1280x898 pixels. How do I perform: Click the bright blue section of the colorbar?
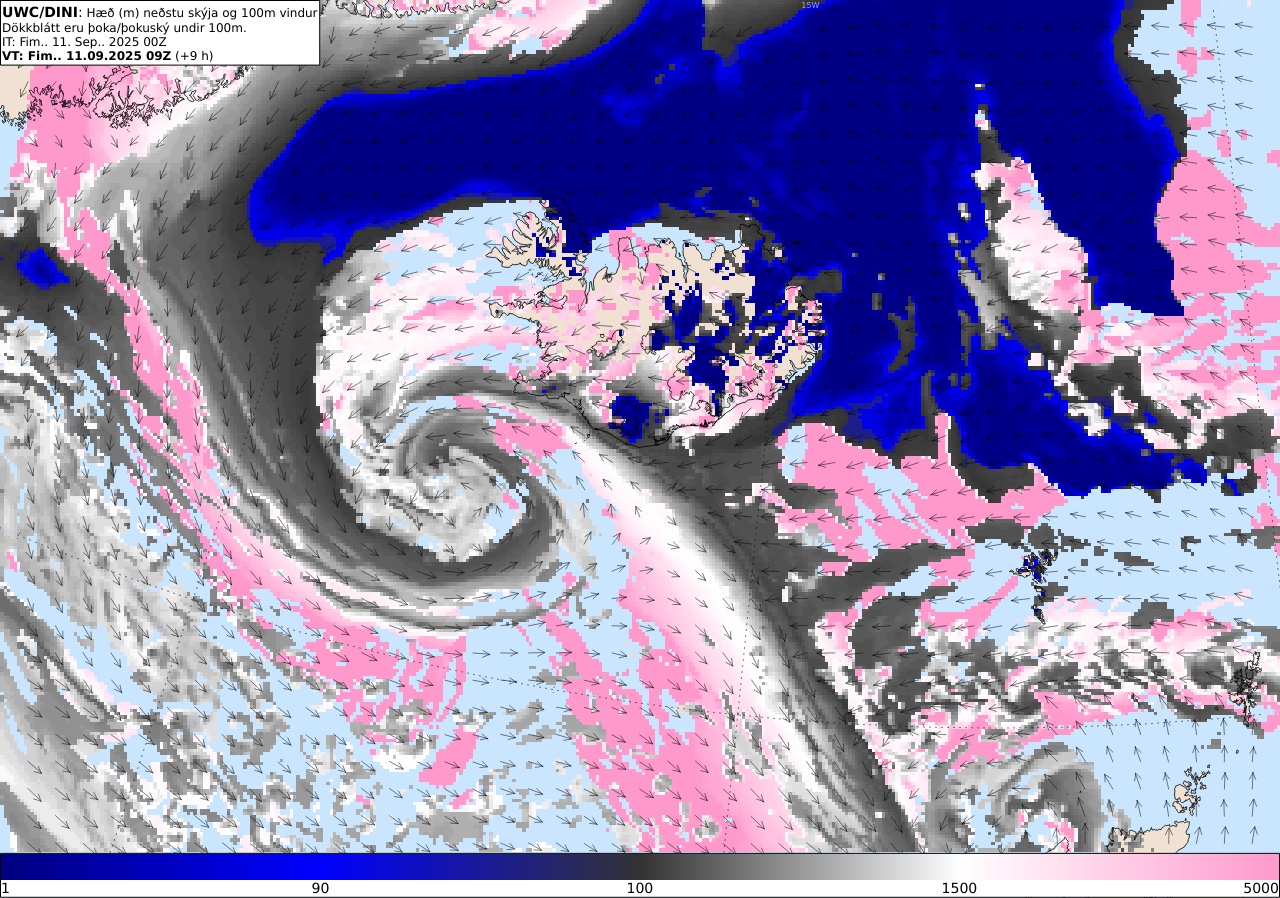tap(320, 866)
